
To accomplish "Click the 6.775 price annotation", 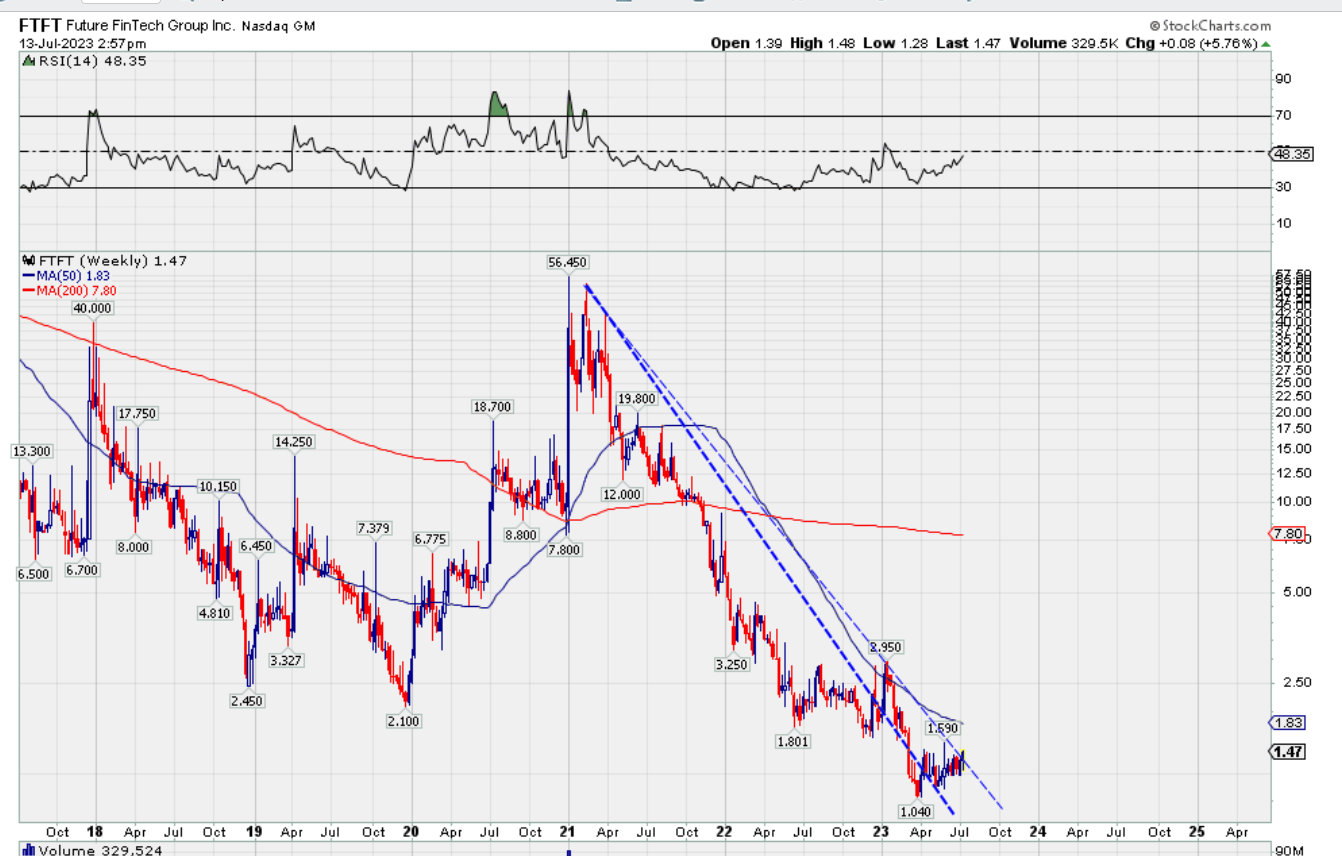I will (430, 539).
